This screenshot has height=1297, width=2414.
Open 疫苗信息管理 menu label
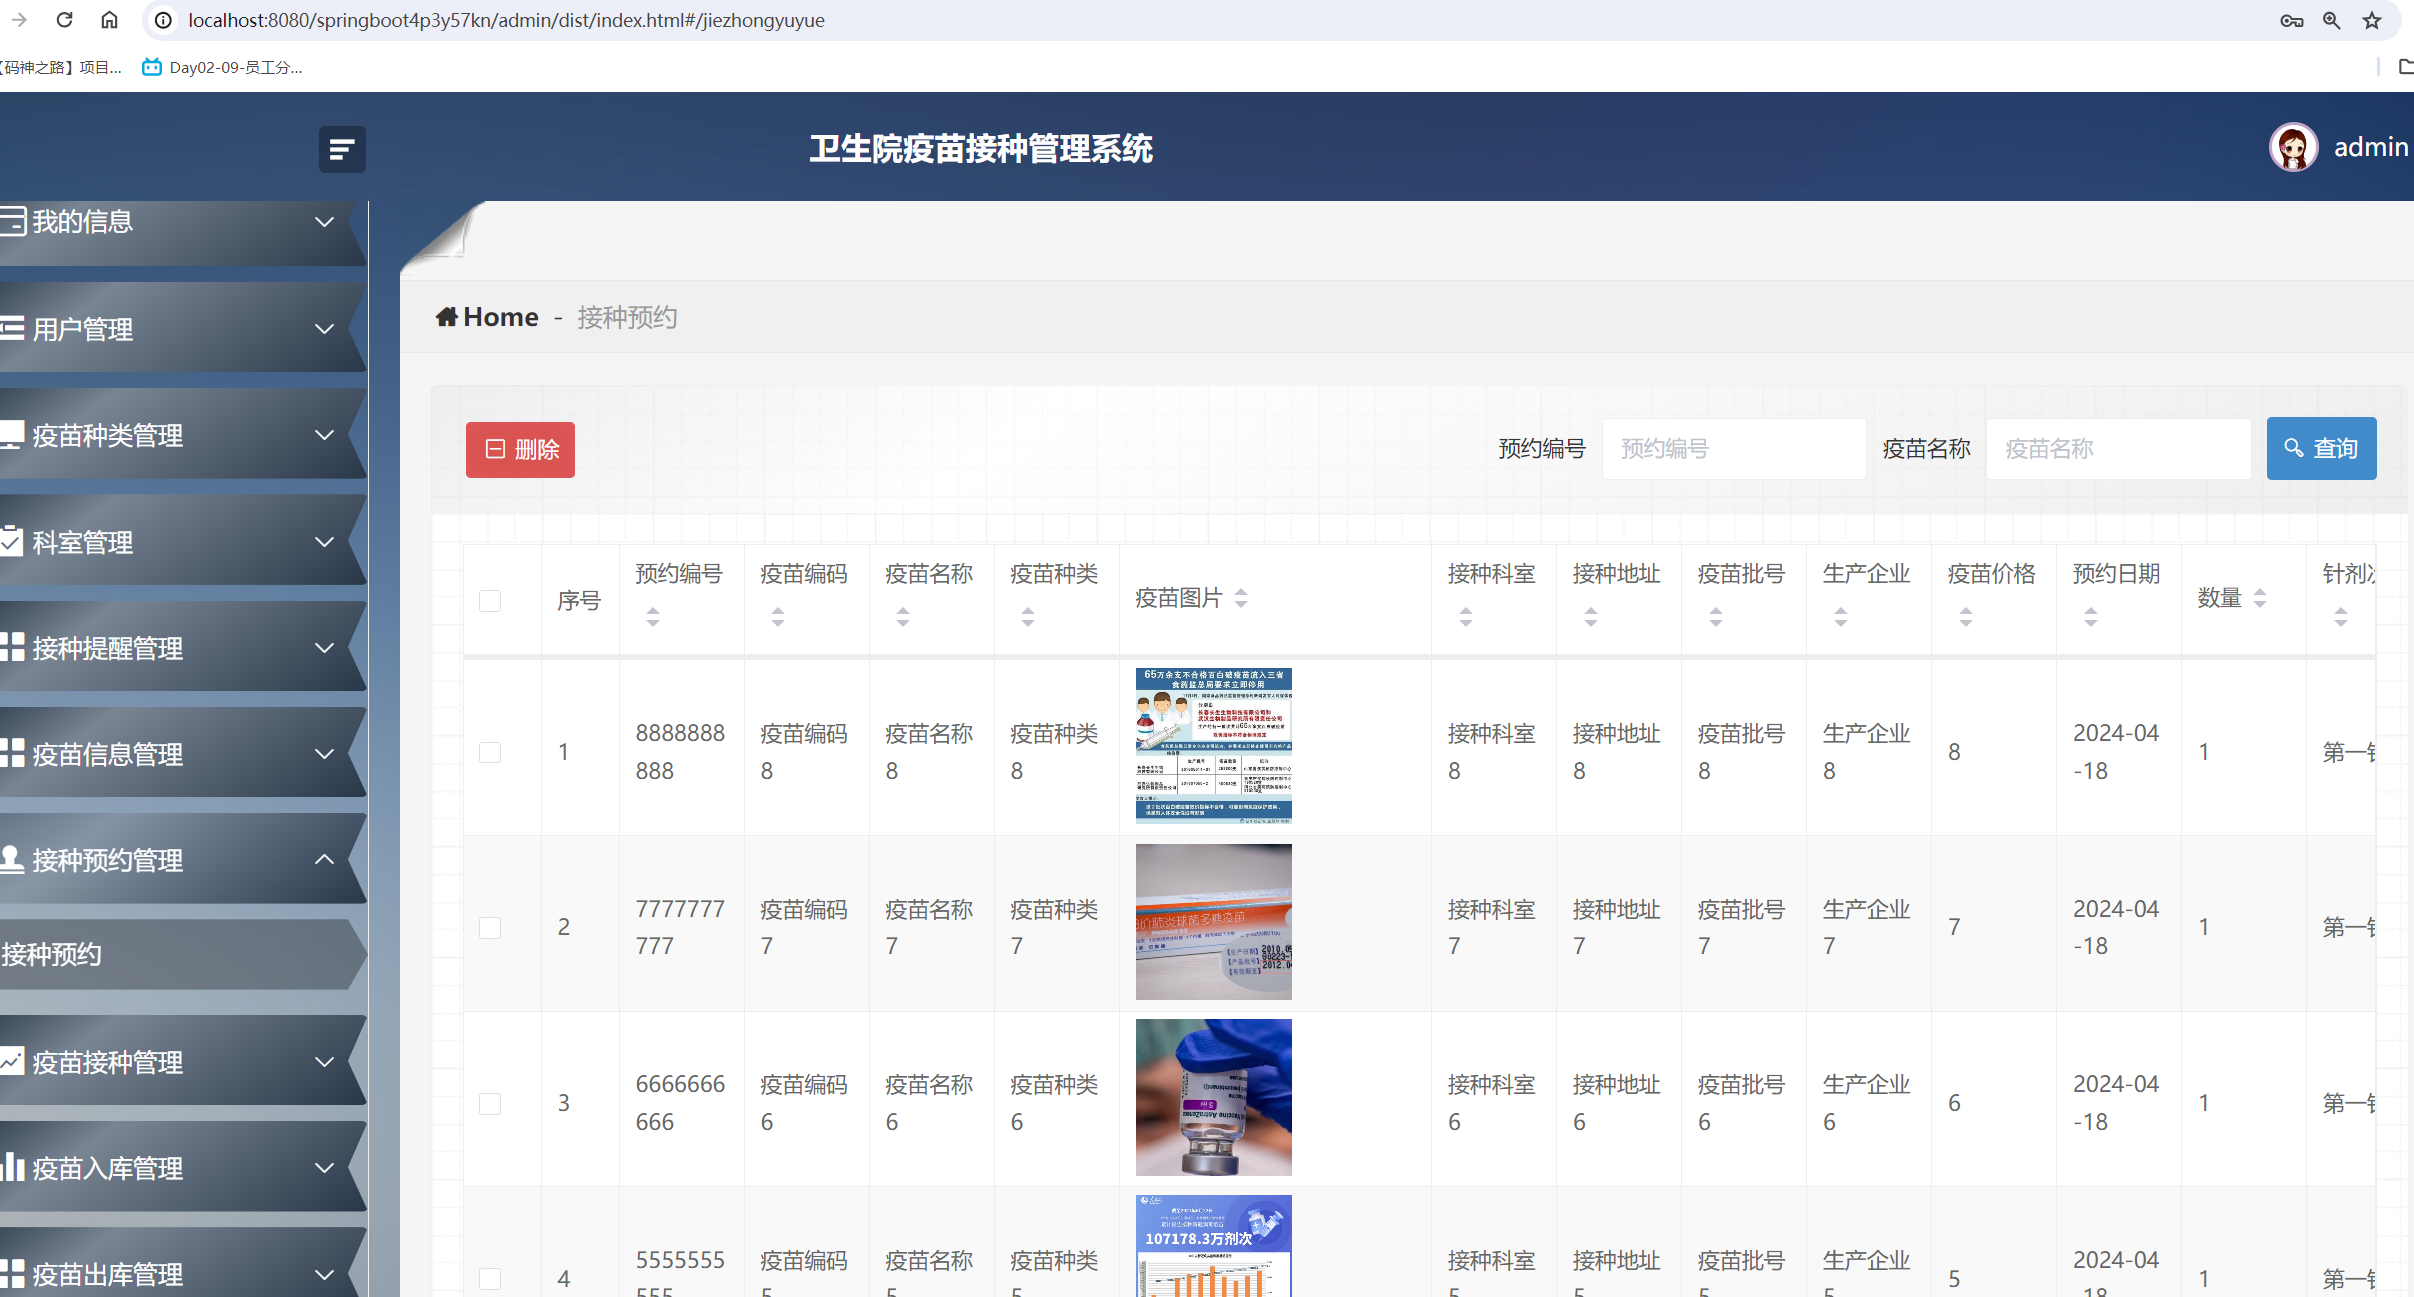[x=108, y=754]
